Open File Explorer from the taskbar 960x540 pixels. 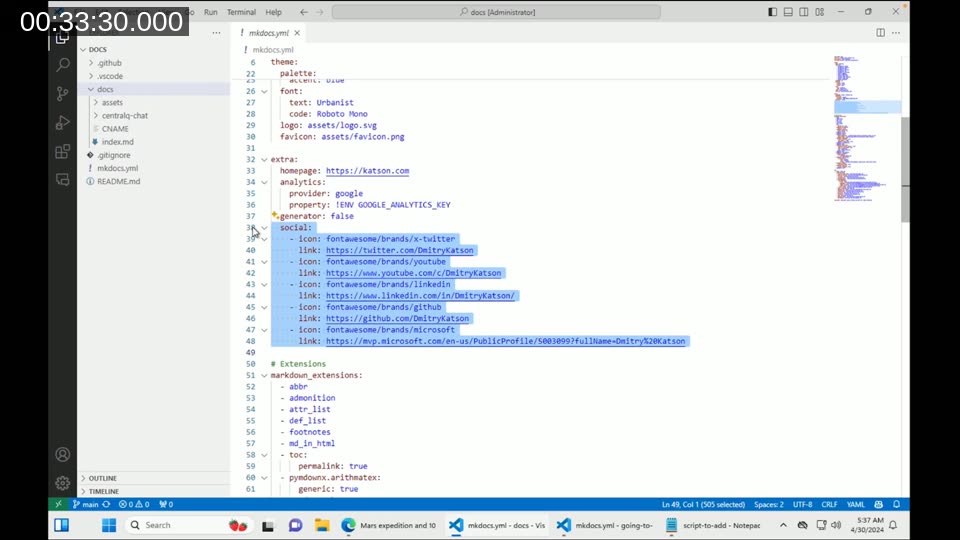point(322,525)
